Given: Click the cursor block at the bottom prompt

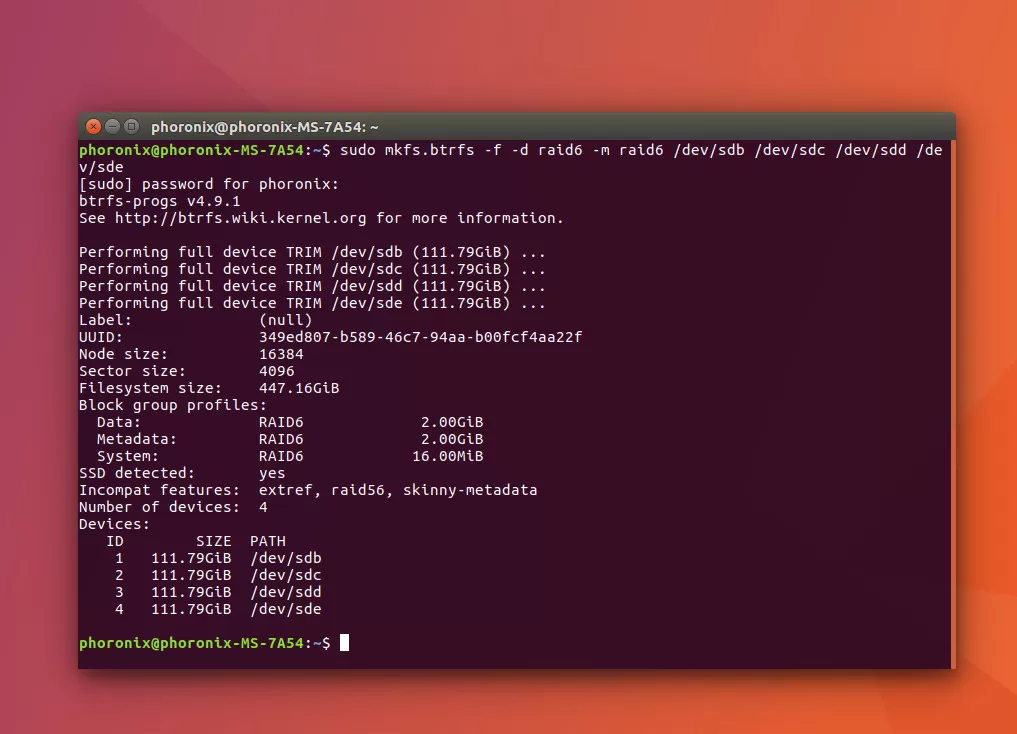Looking at the screenshot, I should [344, 643].
